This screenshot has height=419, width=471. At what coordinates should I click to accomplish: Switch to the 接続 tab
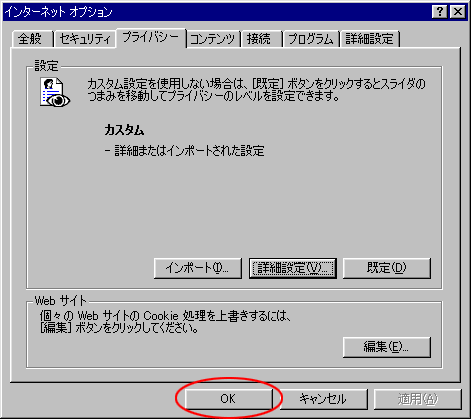[261, 39]
